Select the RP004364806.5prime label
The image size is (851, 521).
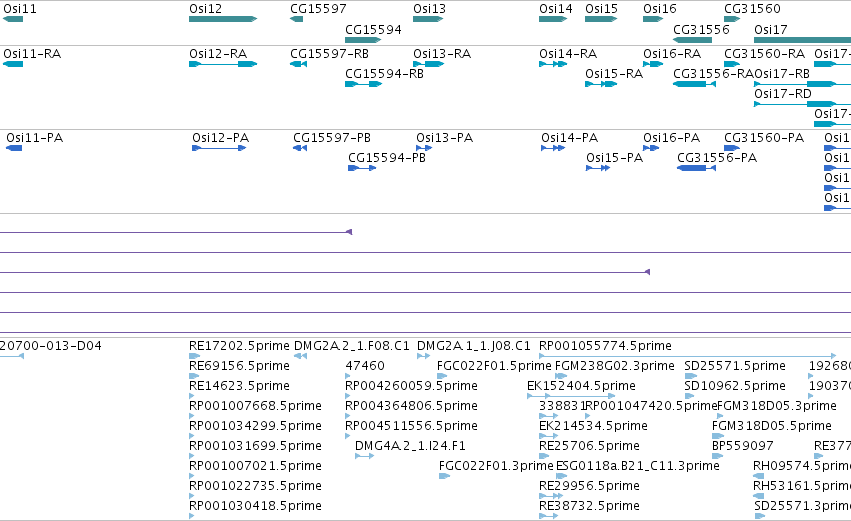411,406
